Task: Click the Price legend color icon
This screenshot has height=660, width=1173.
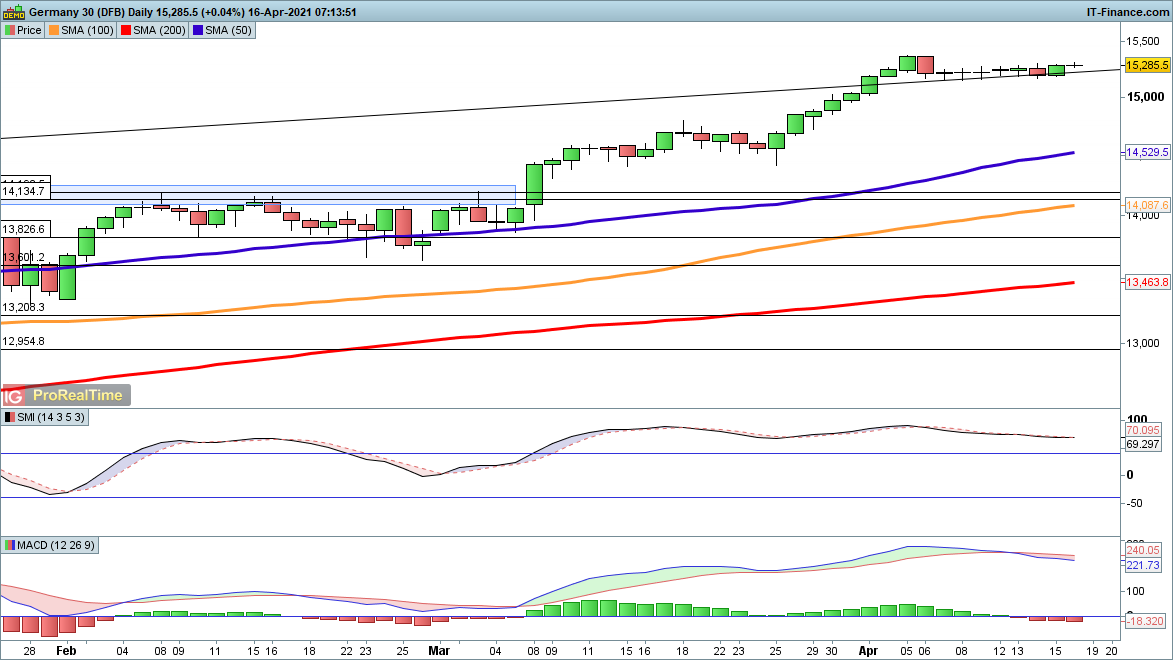Action: point(10,30)
